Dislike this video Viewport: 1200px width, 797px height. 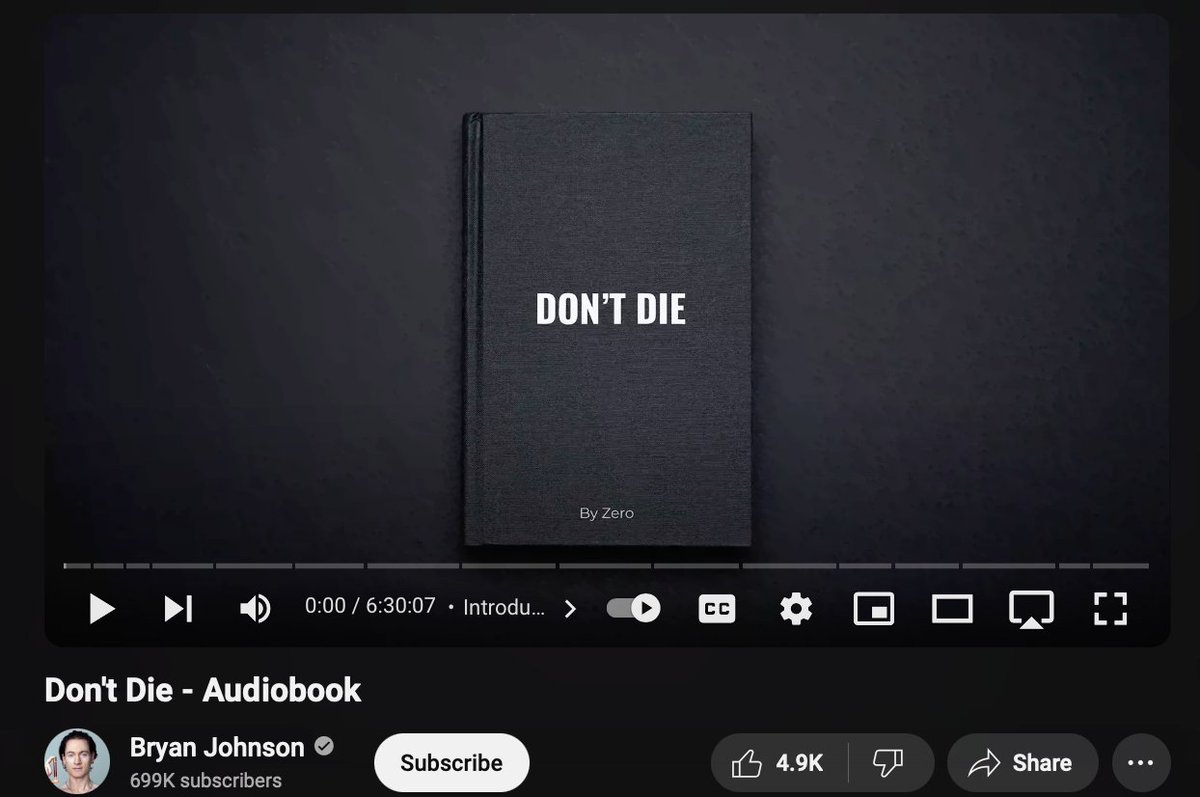[x=889, y=763]
